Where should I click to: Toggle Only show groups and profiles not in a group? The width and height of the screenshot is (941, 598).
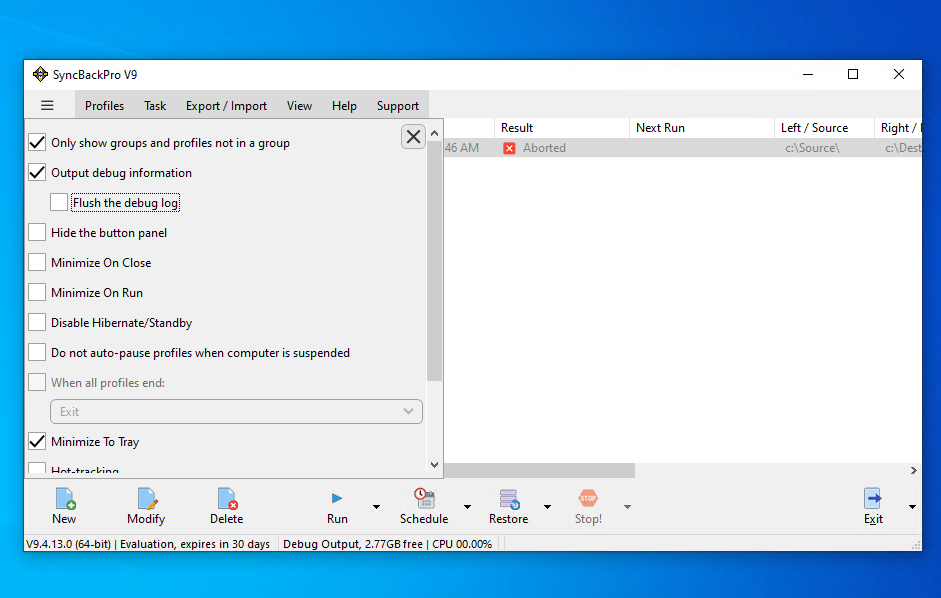[x=37, y=143]
